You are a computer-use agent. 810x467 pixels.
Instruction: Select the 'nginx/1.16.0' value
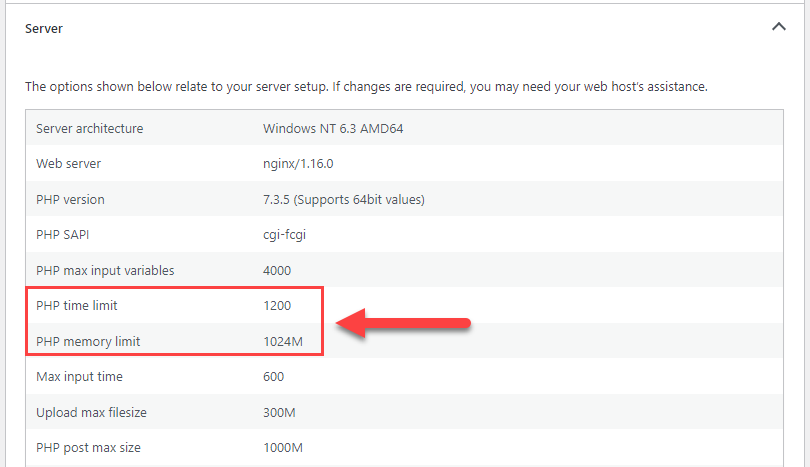tap(298, 163)
